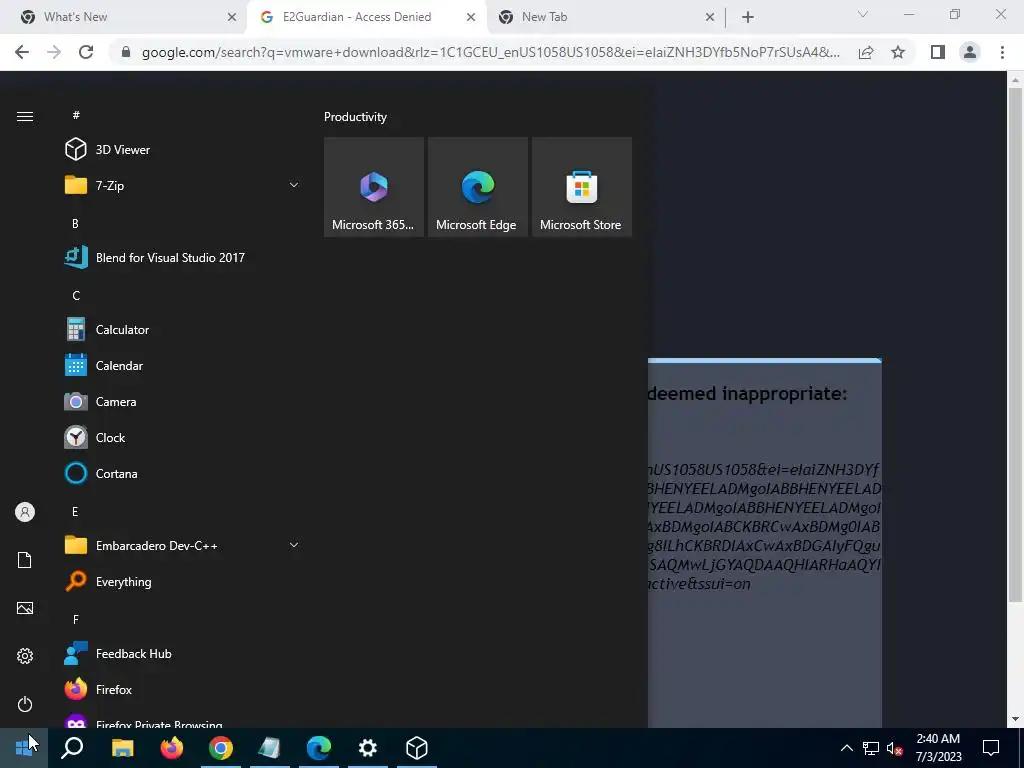The width and height of the screenshot is (1024, 768).
Task: Expand the Embarcadero Dev-C++ folder chevron
Action: [294, 545]
